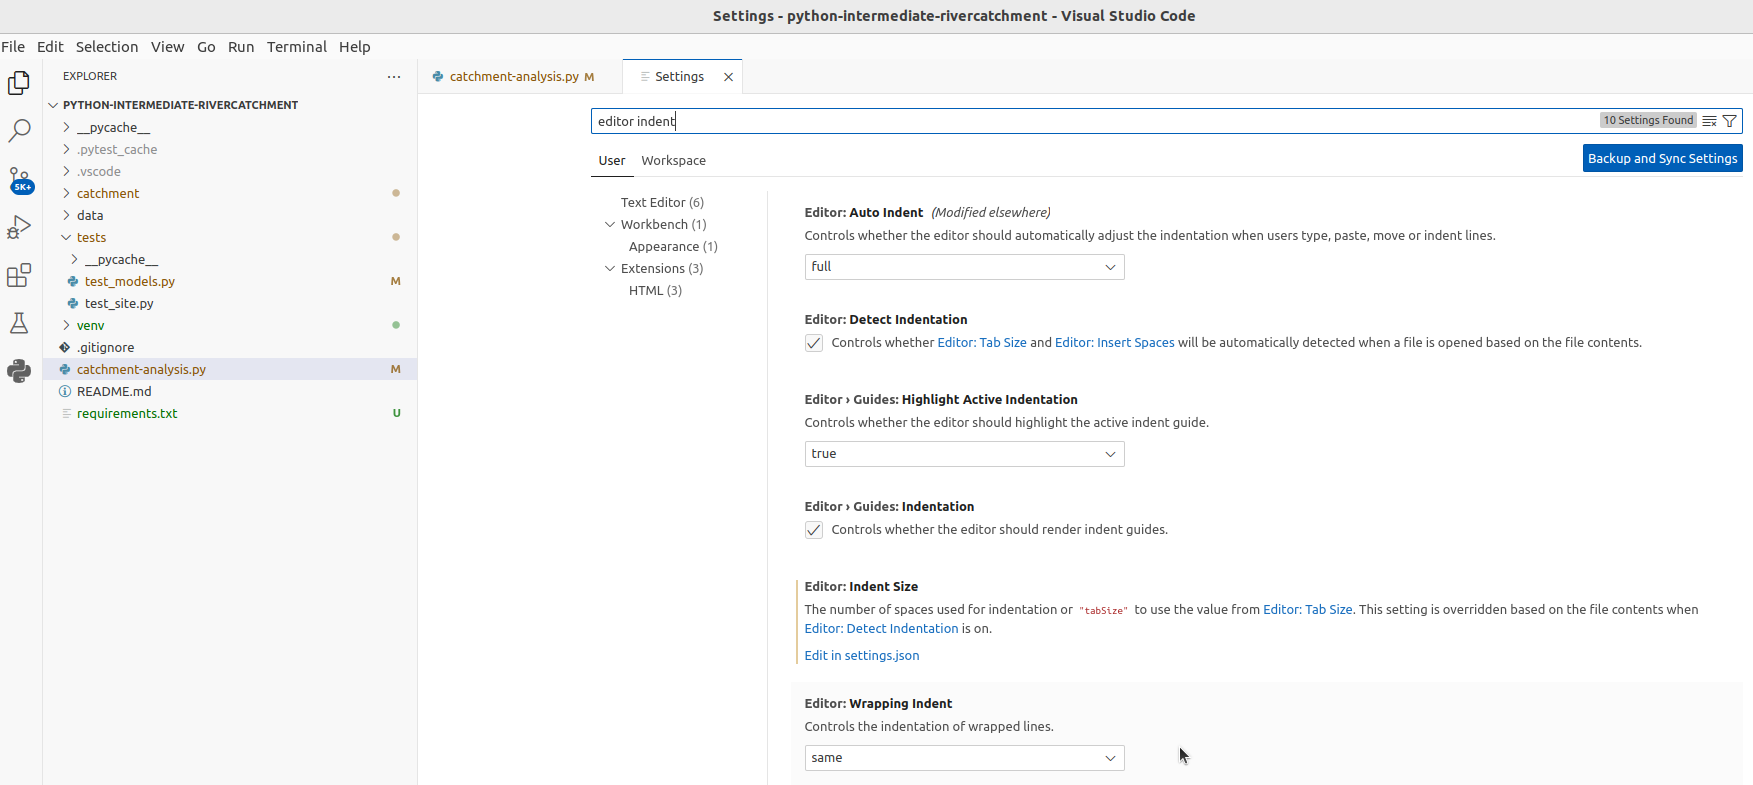This screenshot has width=1753, height=785.
Task: Open Testing flask icon in activity bar
Action: 19,323
